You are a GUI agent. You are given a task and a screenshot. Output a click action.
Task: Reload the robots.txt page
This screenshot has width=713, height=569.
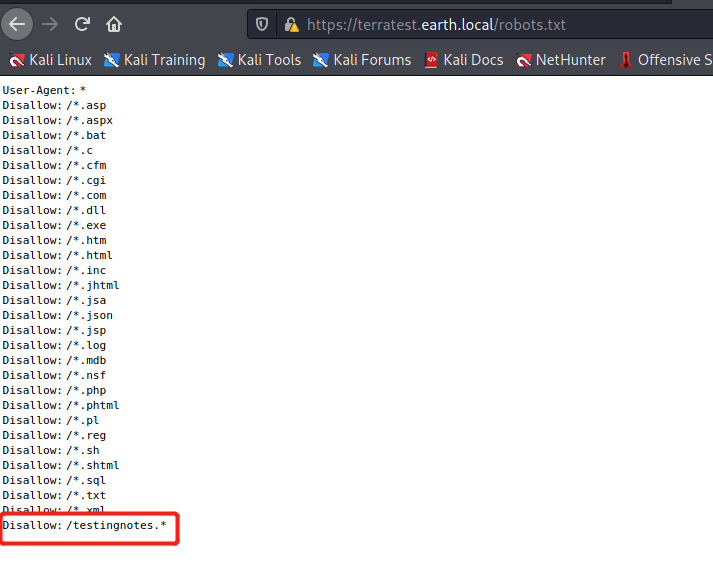(x=82, y=24)
